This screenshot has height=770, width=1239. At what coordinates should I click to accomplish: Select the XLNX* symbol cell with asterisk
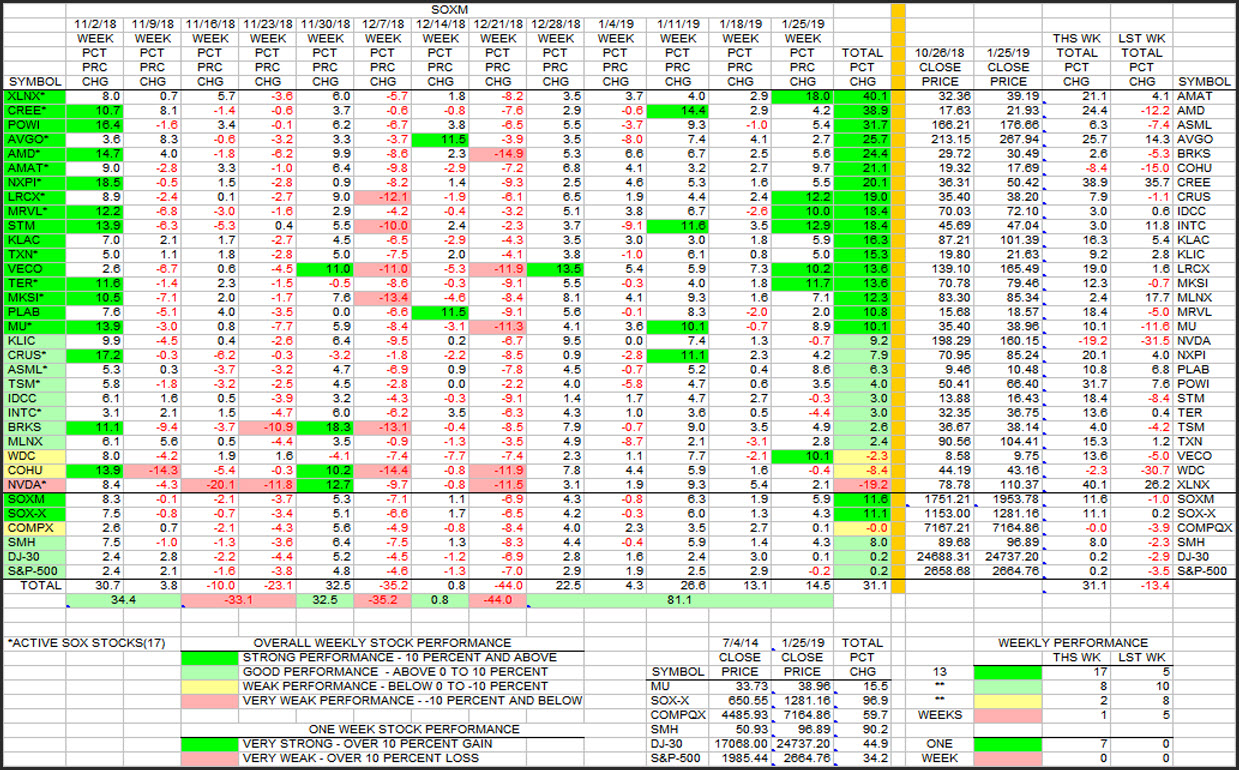(33, 96)
